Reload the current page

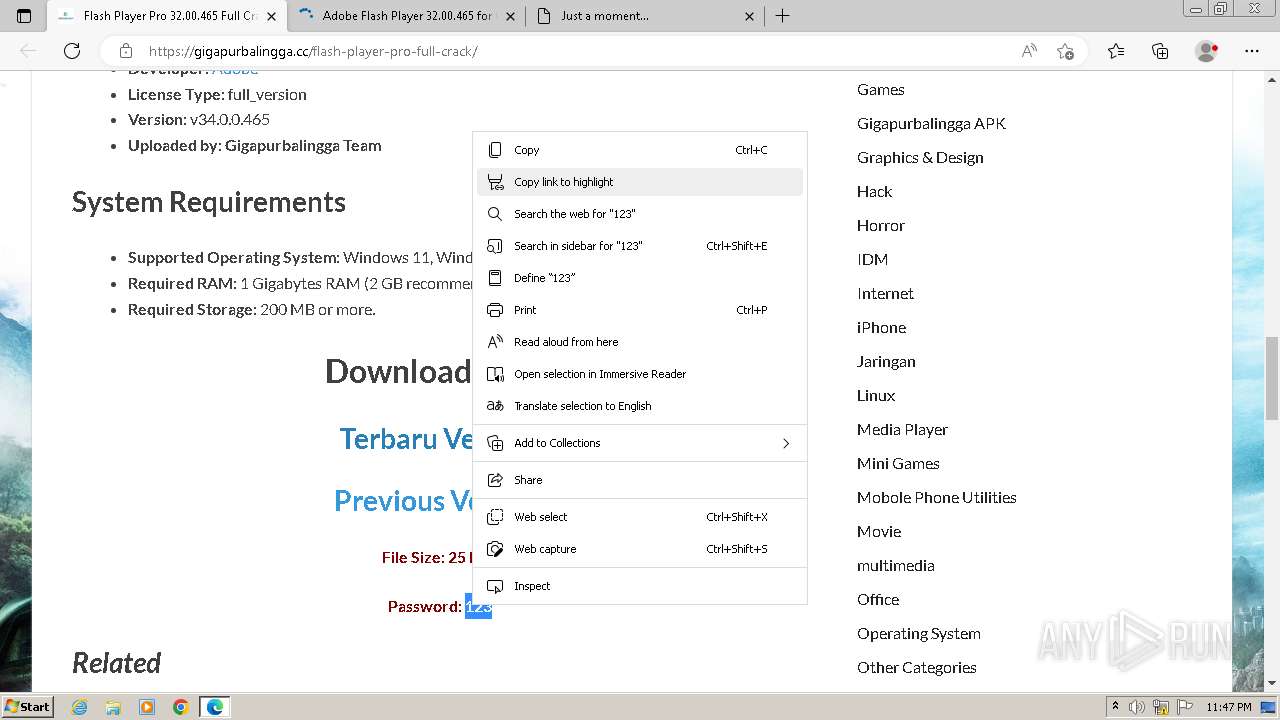click(x=72, y=51)
